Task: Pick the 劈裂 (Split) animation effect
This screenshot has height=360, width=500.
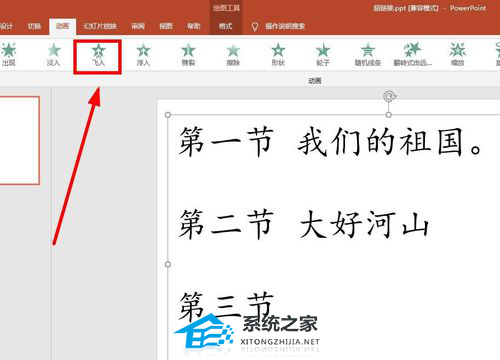Action: click(188, 55)
